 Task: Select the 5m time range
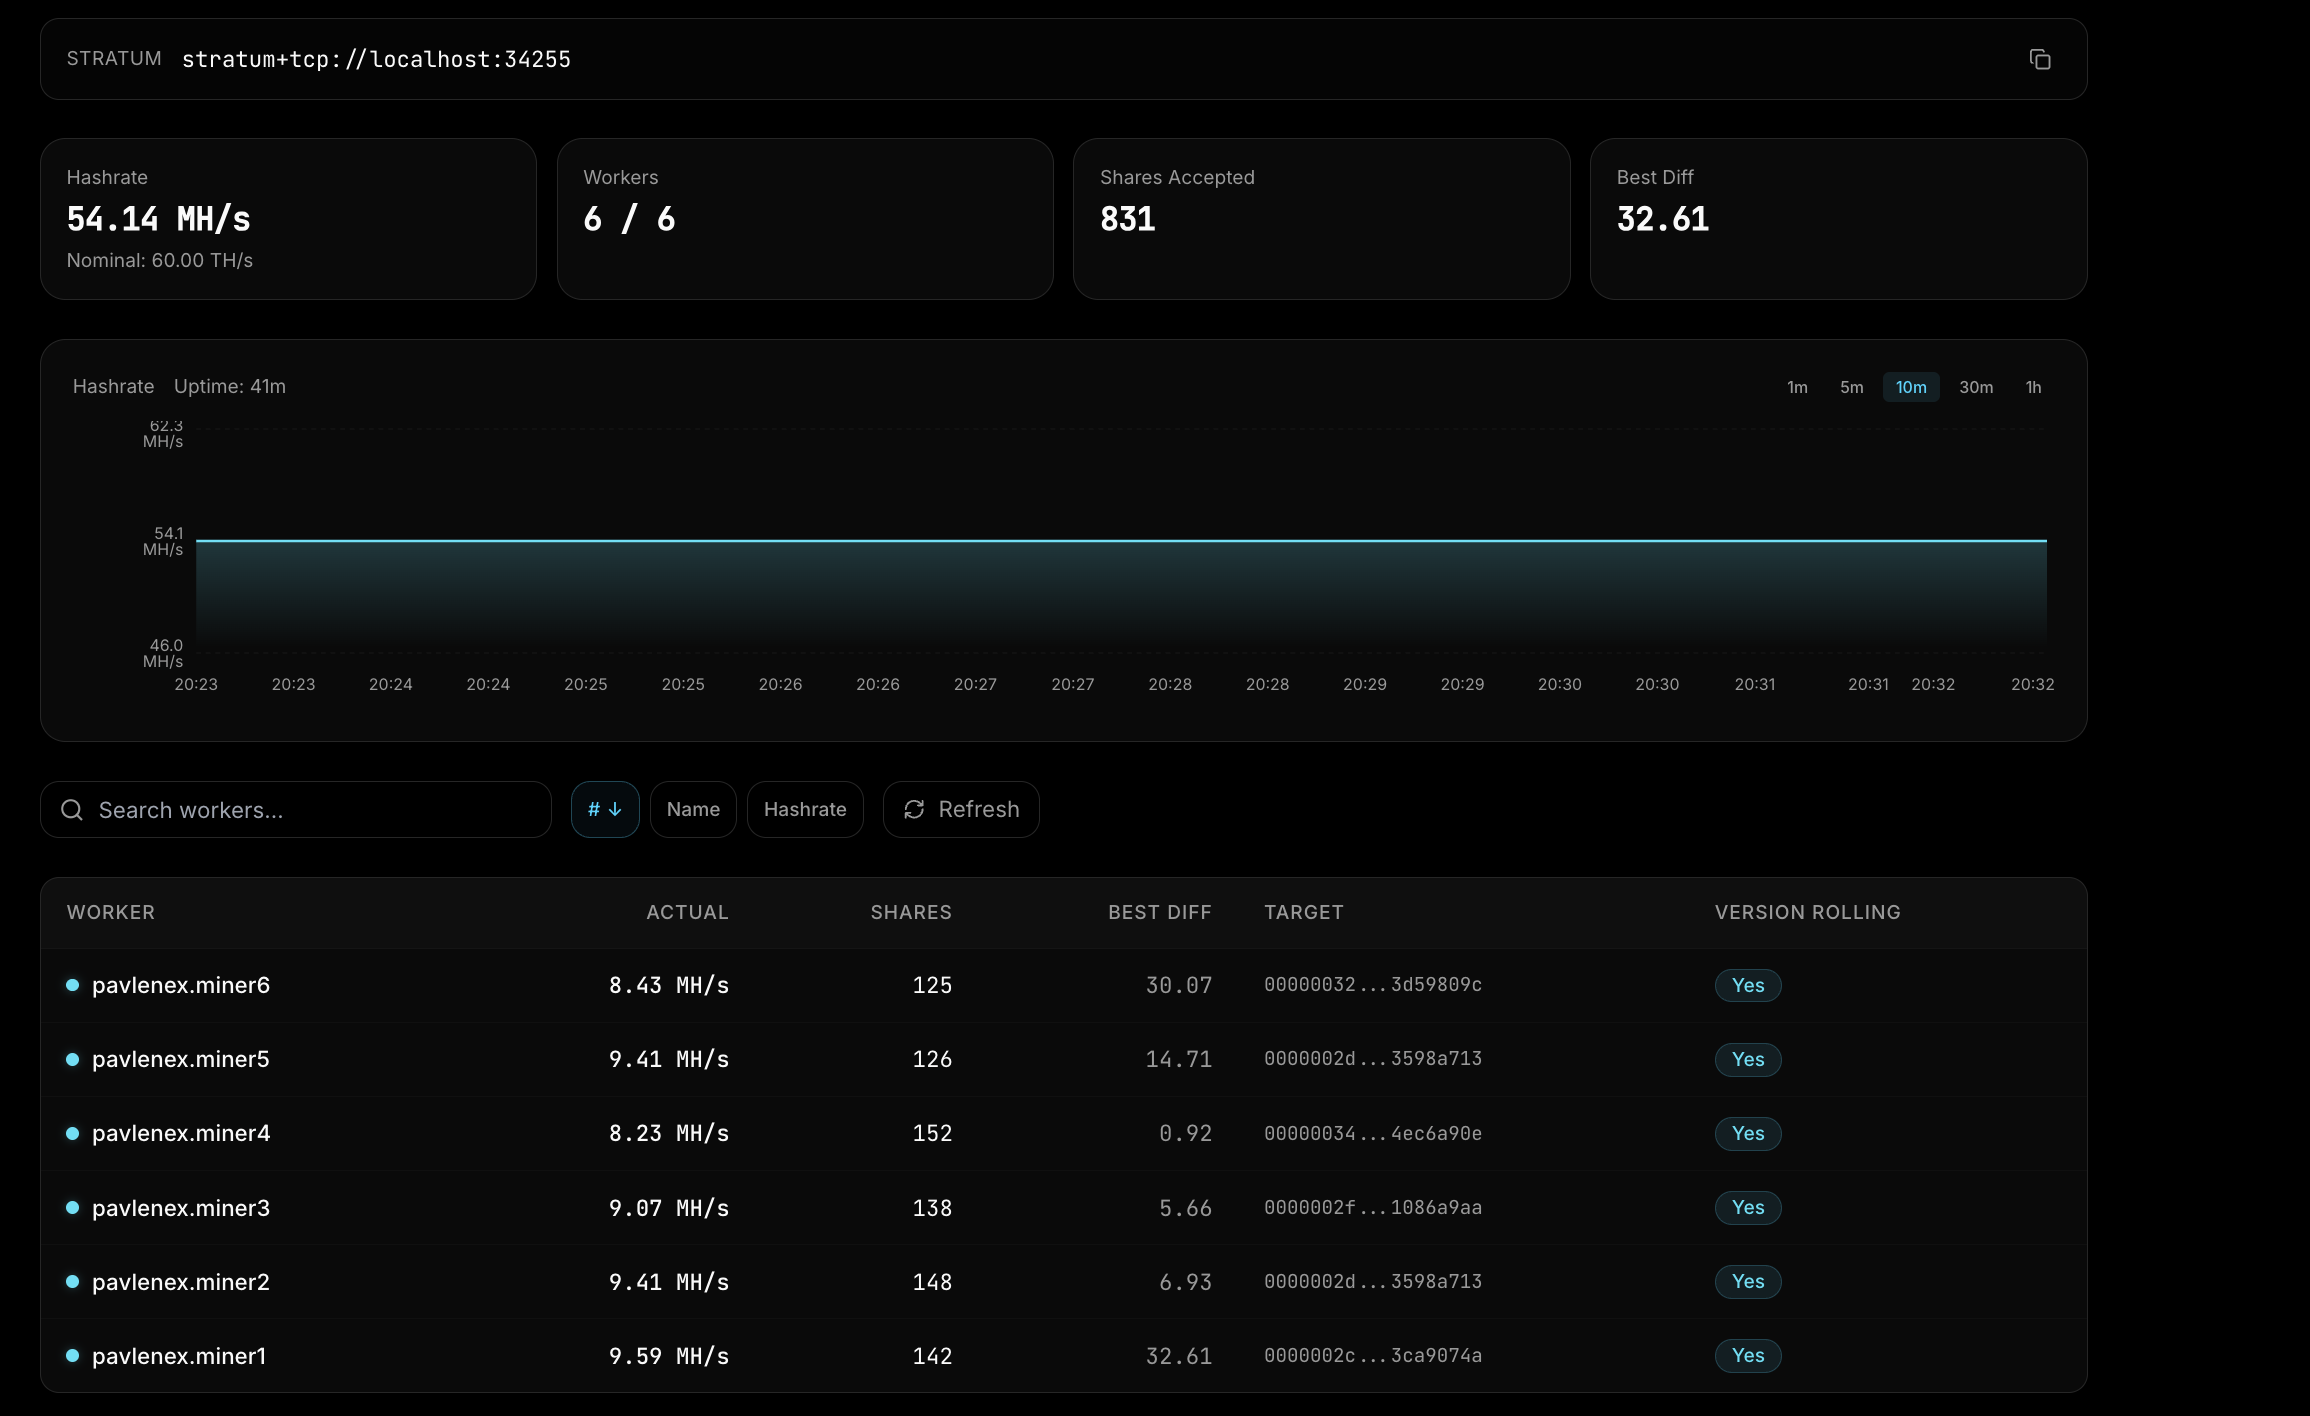(1851, 387)
